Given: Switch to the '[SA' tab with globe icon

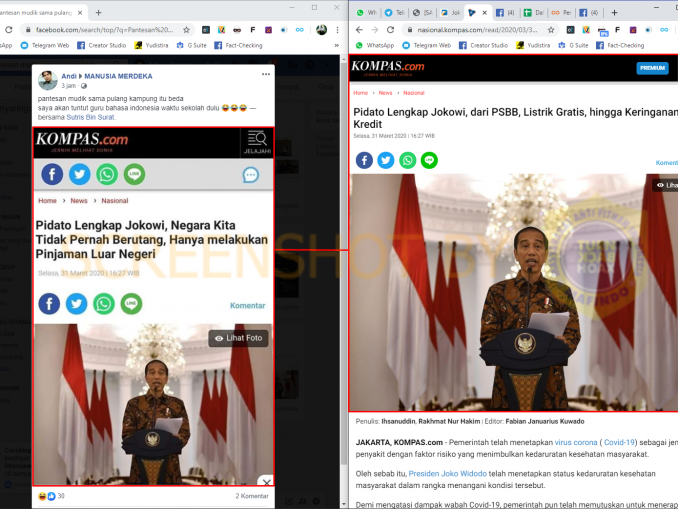Looking at the screenshot, I should (x=422, y=13).
